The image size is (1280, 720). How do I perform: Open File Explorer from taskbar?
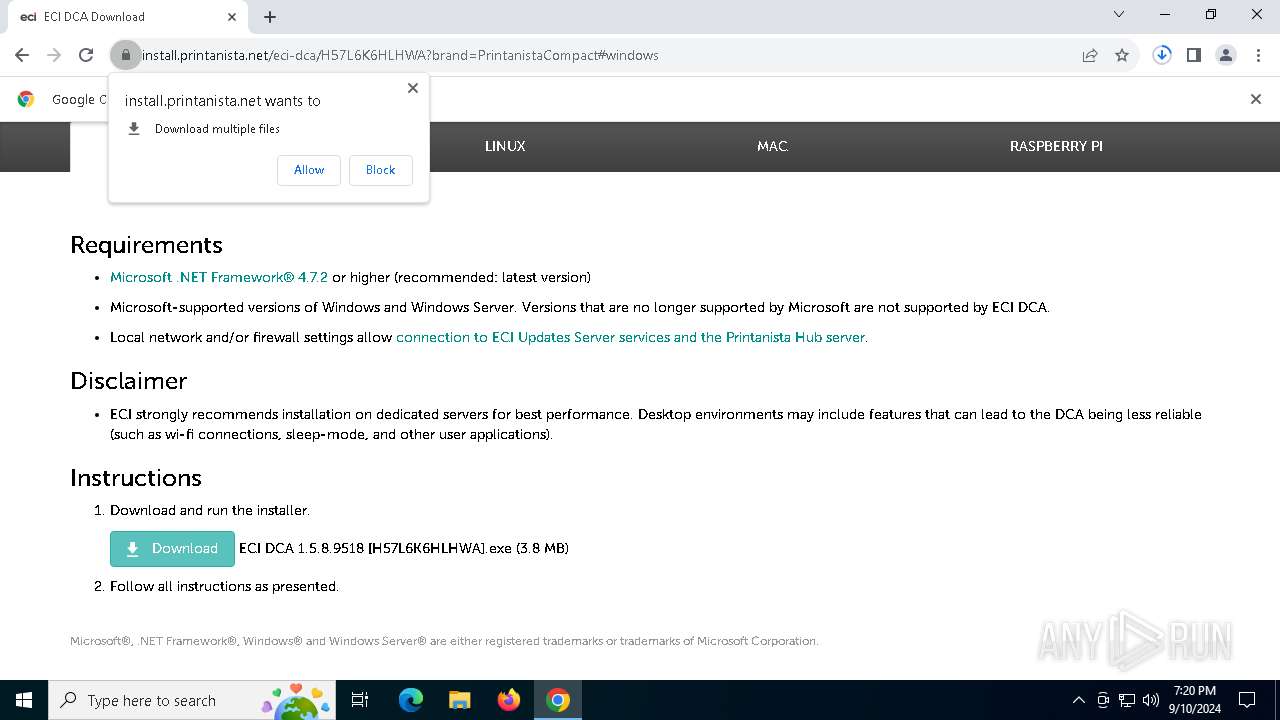(x=459, y=700)
